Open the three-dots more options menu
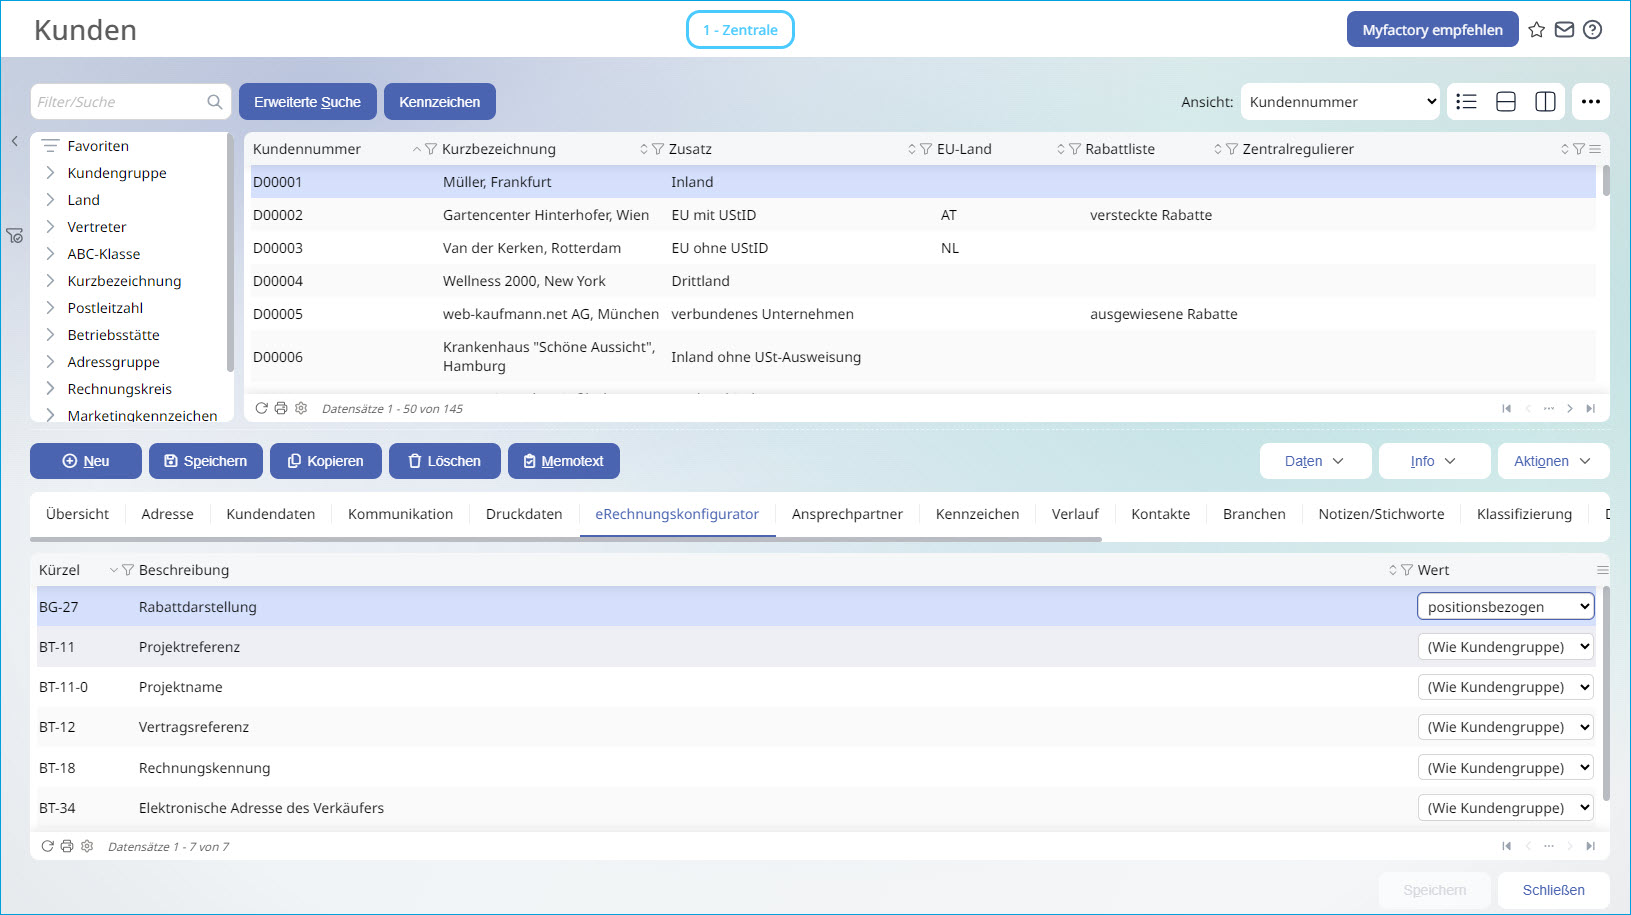Viewport: 1631px width, 915px height. click(1591, 102)
